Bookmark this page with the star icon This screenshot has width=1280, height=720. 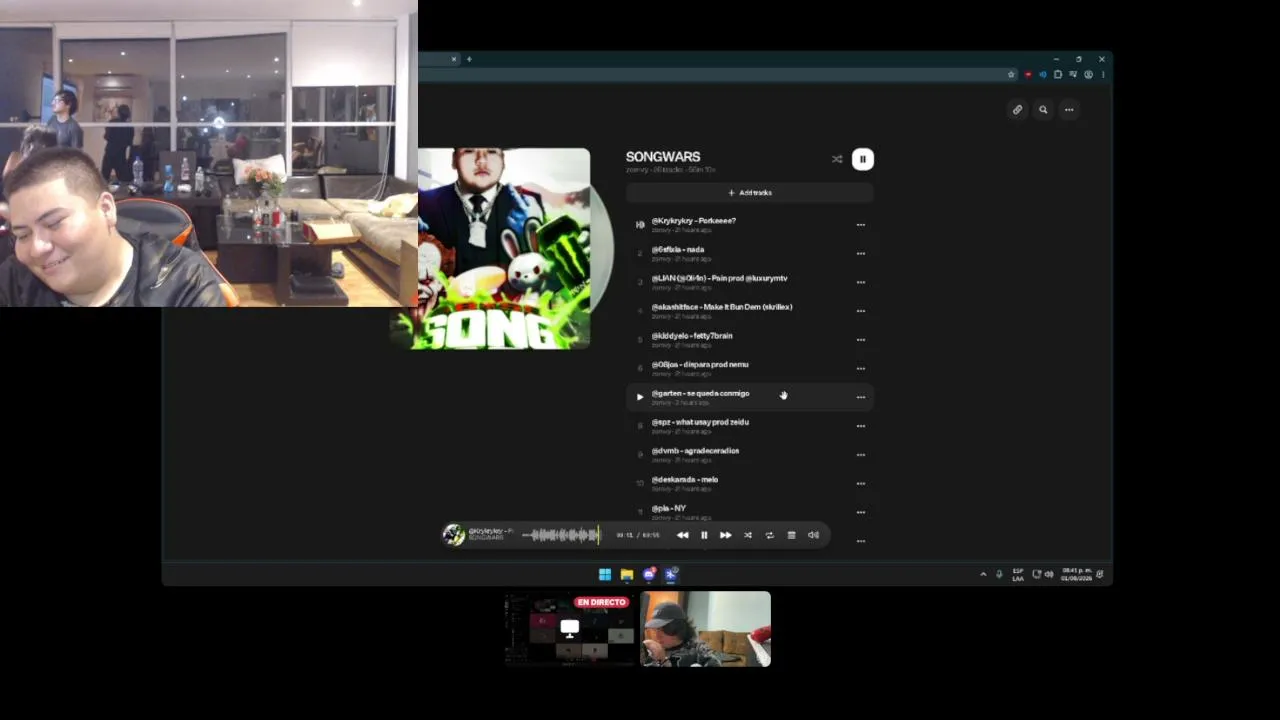tap(1011, 75)
